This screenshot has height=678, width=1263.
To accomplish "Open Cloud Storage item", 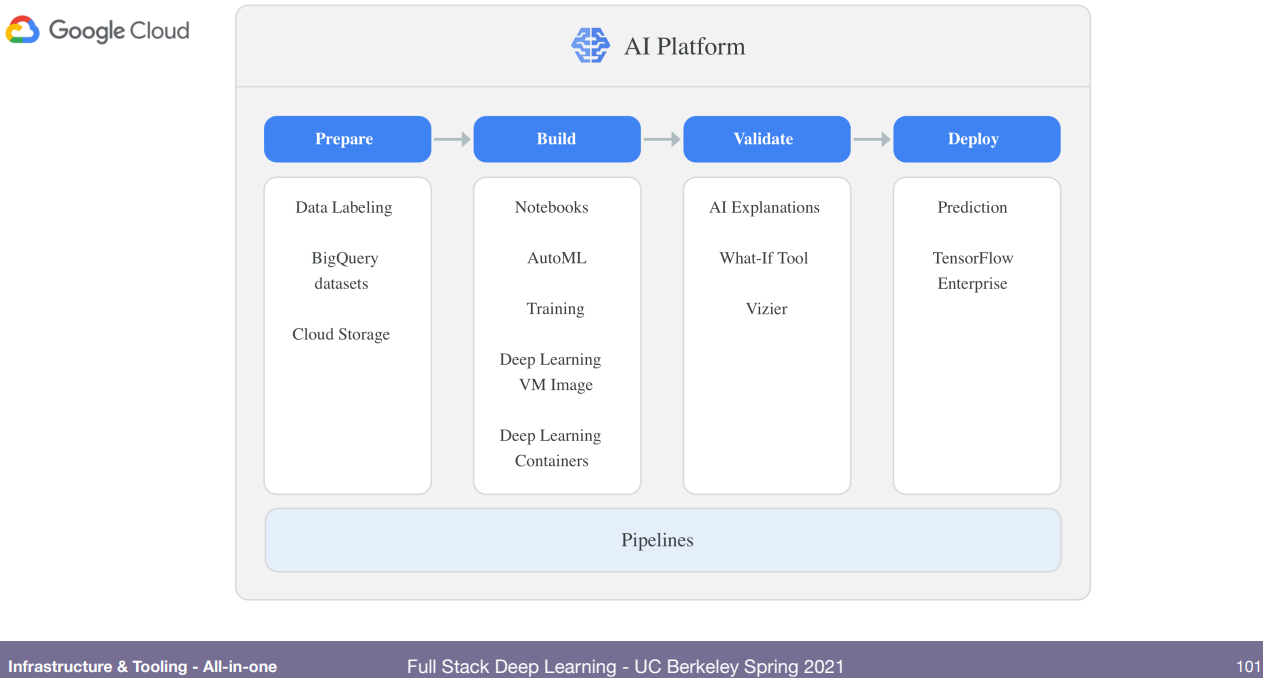I will coord(341,334).
